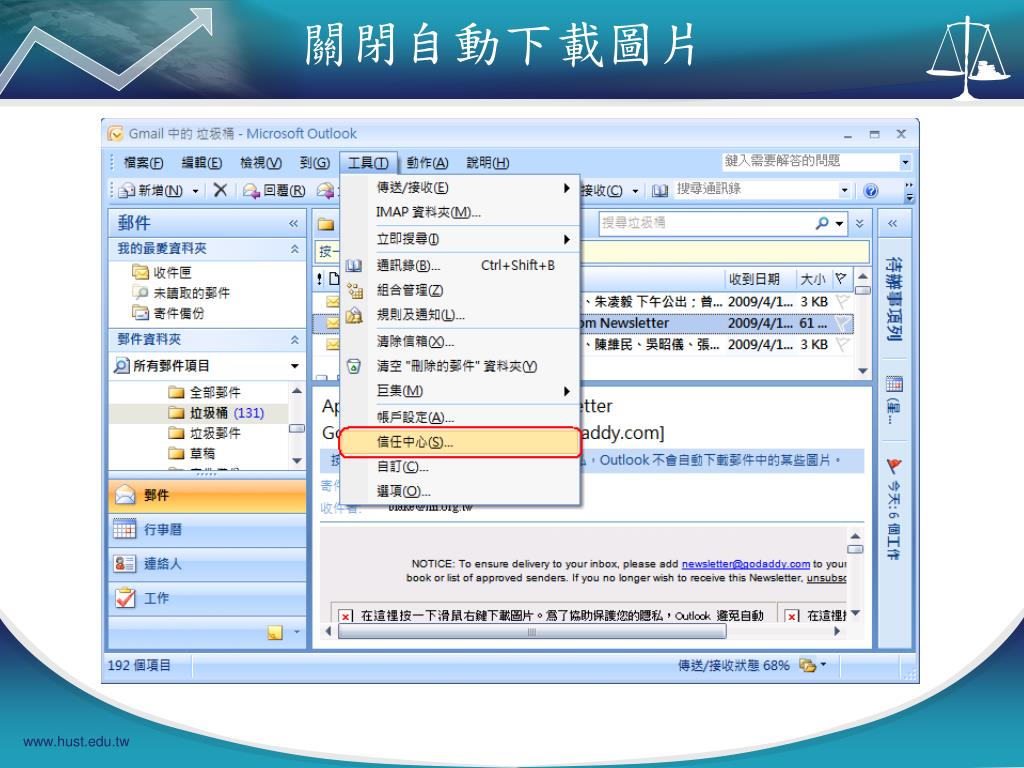The image size is (1024, 768).
Task: Click the Outlook application icon in title bar
Action: [x=116, y=134]
